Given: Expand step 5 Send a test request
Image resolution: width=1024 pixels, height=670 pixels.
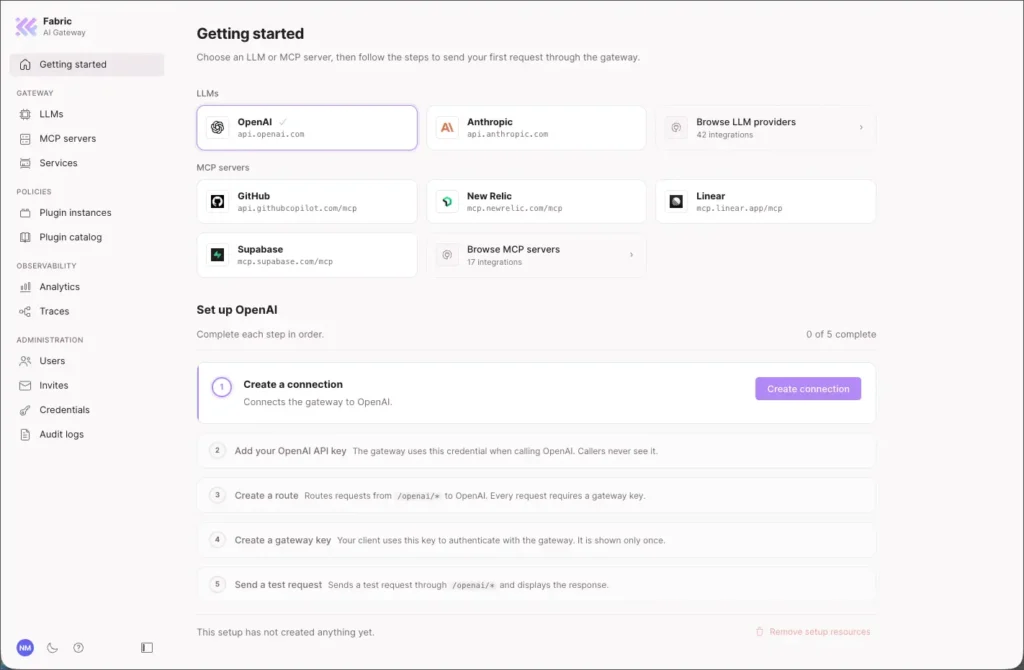Looking at the screenshot, I should click(x=536, y=584).
